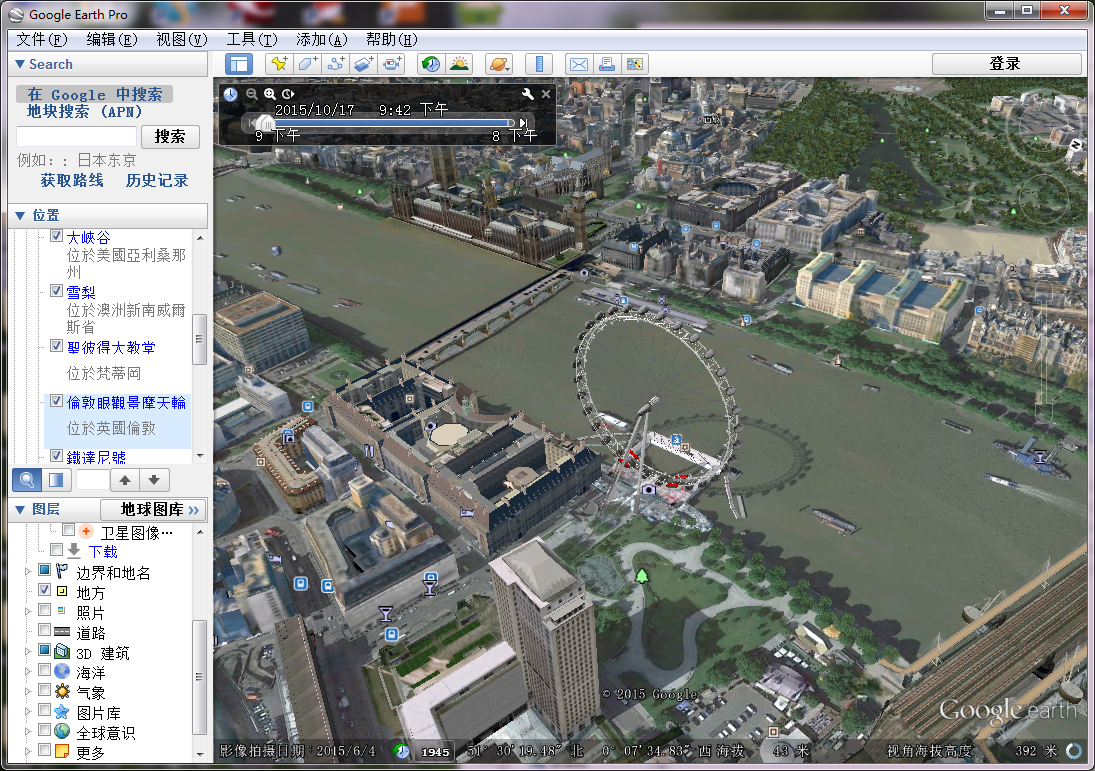
Task: Toggle the sidebar panel button
Action: coord(239,64)
